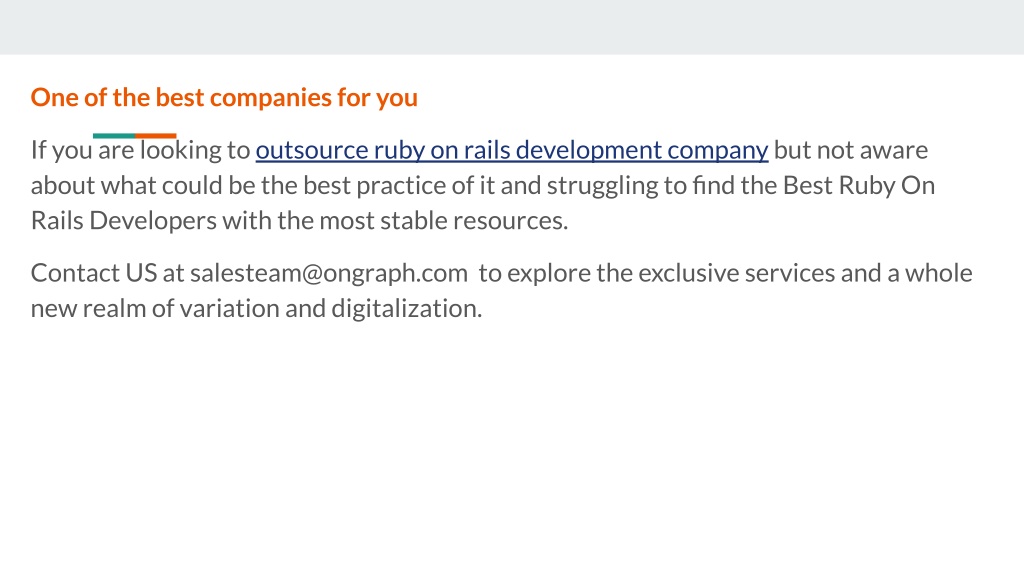Click the teal segment of the accent line
1024x576 pixels.
click(114, 136)
